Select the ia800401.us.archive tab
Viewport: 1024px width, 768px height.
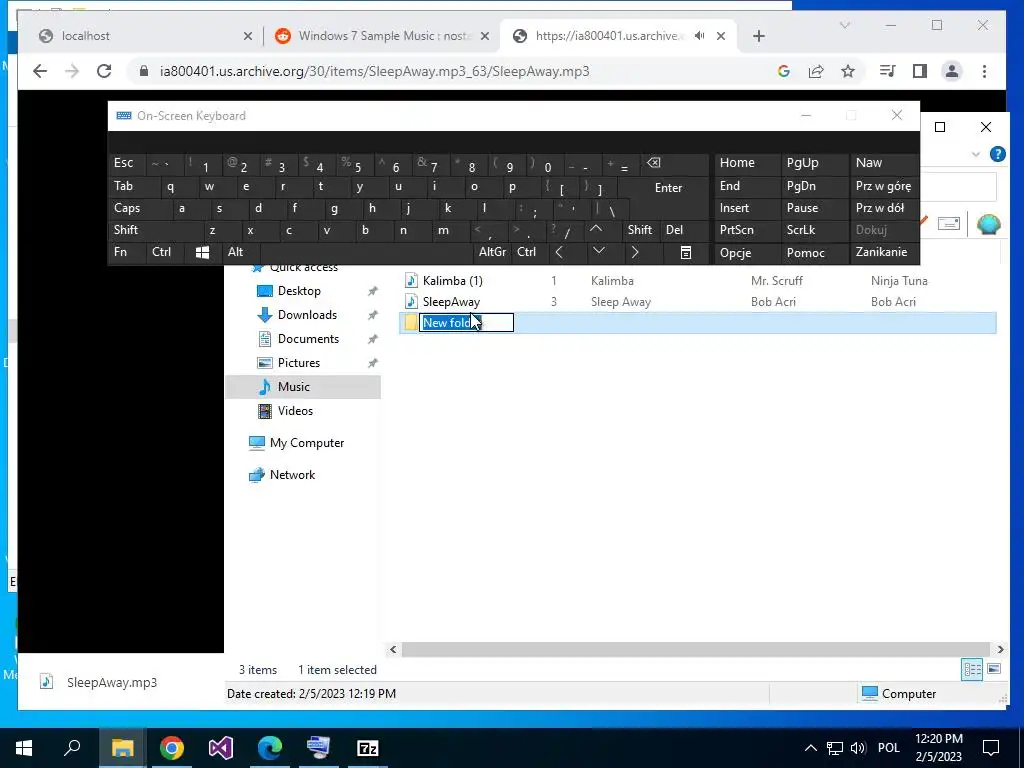tap(607, 36)
